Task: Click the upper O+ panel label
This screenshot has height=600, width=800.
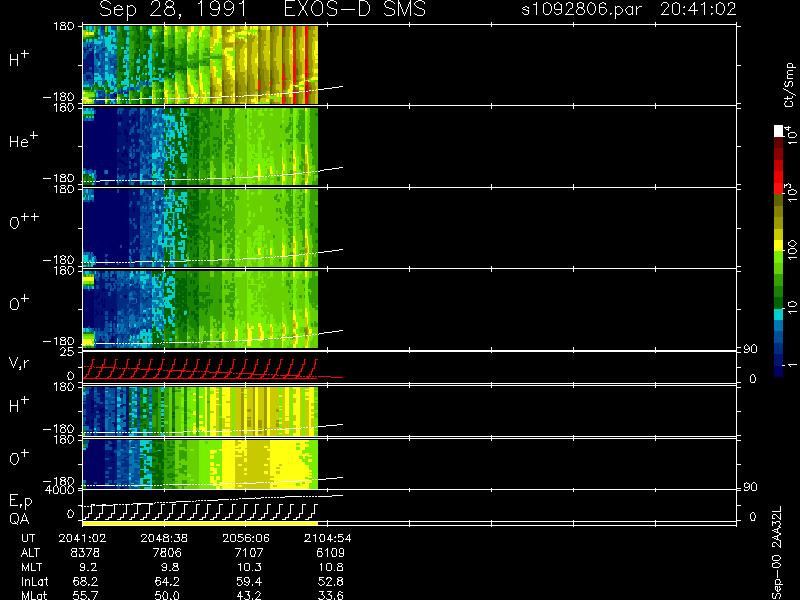Action: (x=19, y=303)
